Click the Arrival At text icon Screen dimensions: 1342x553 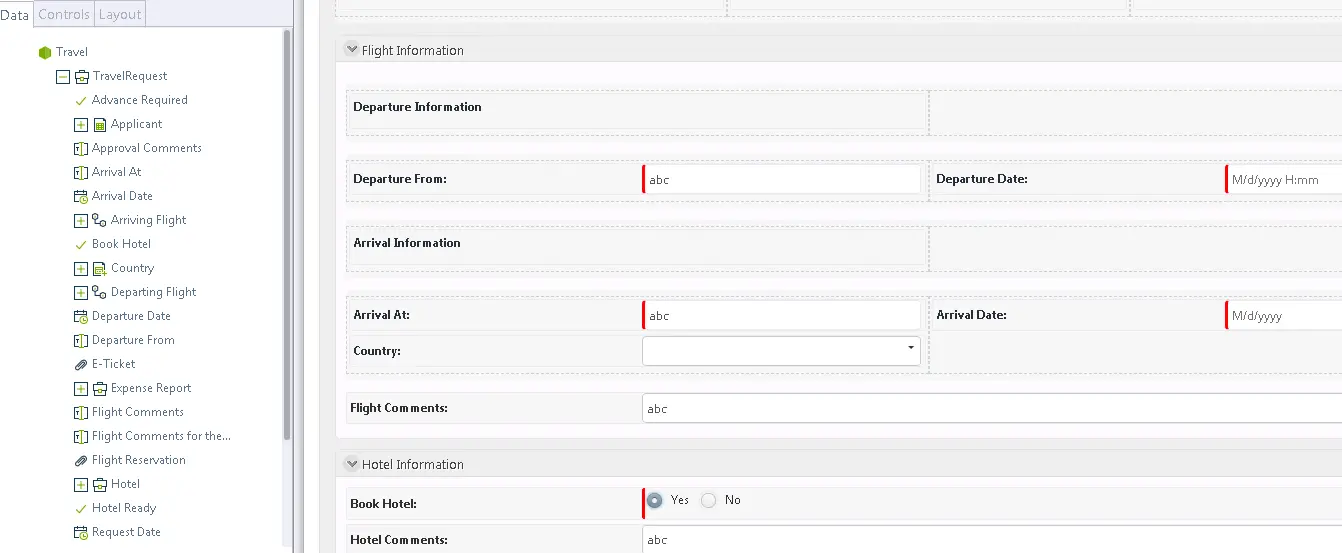tap(81, 172)
